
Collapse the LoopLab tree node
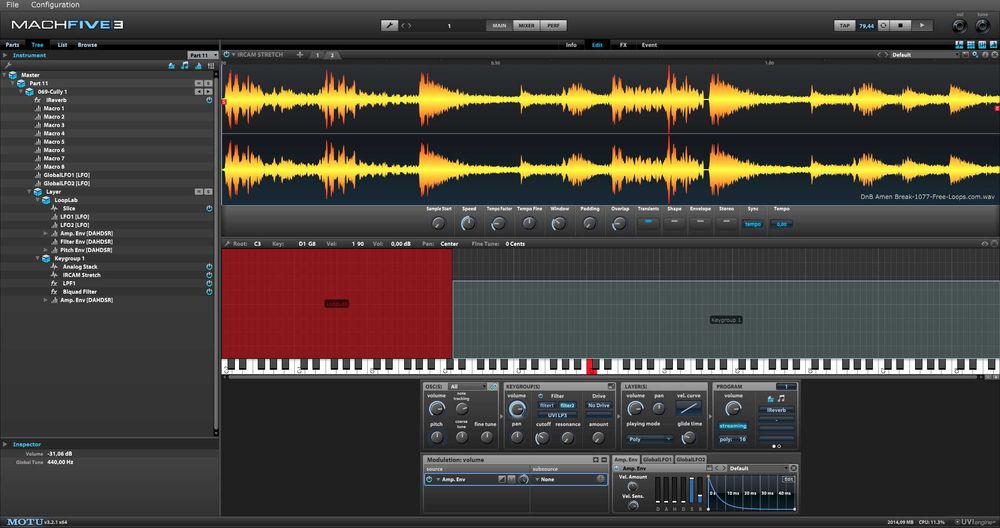(38, 200)
